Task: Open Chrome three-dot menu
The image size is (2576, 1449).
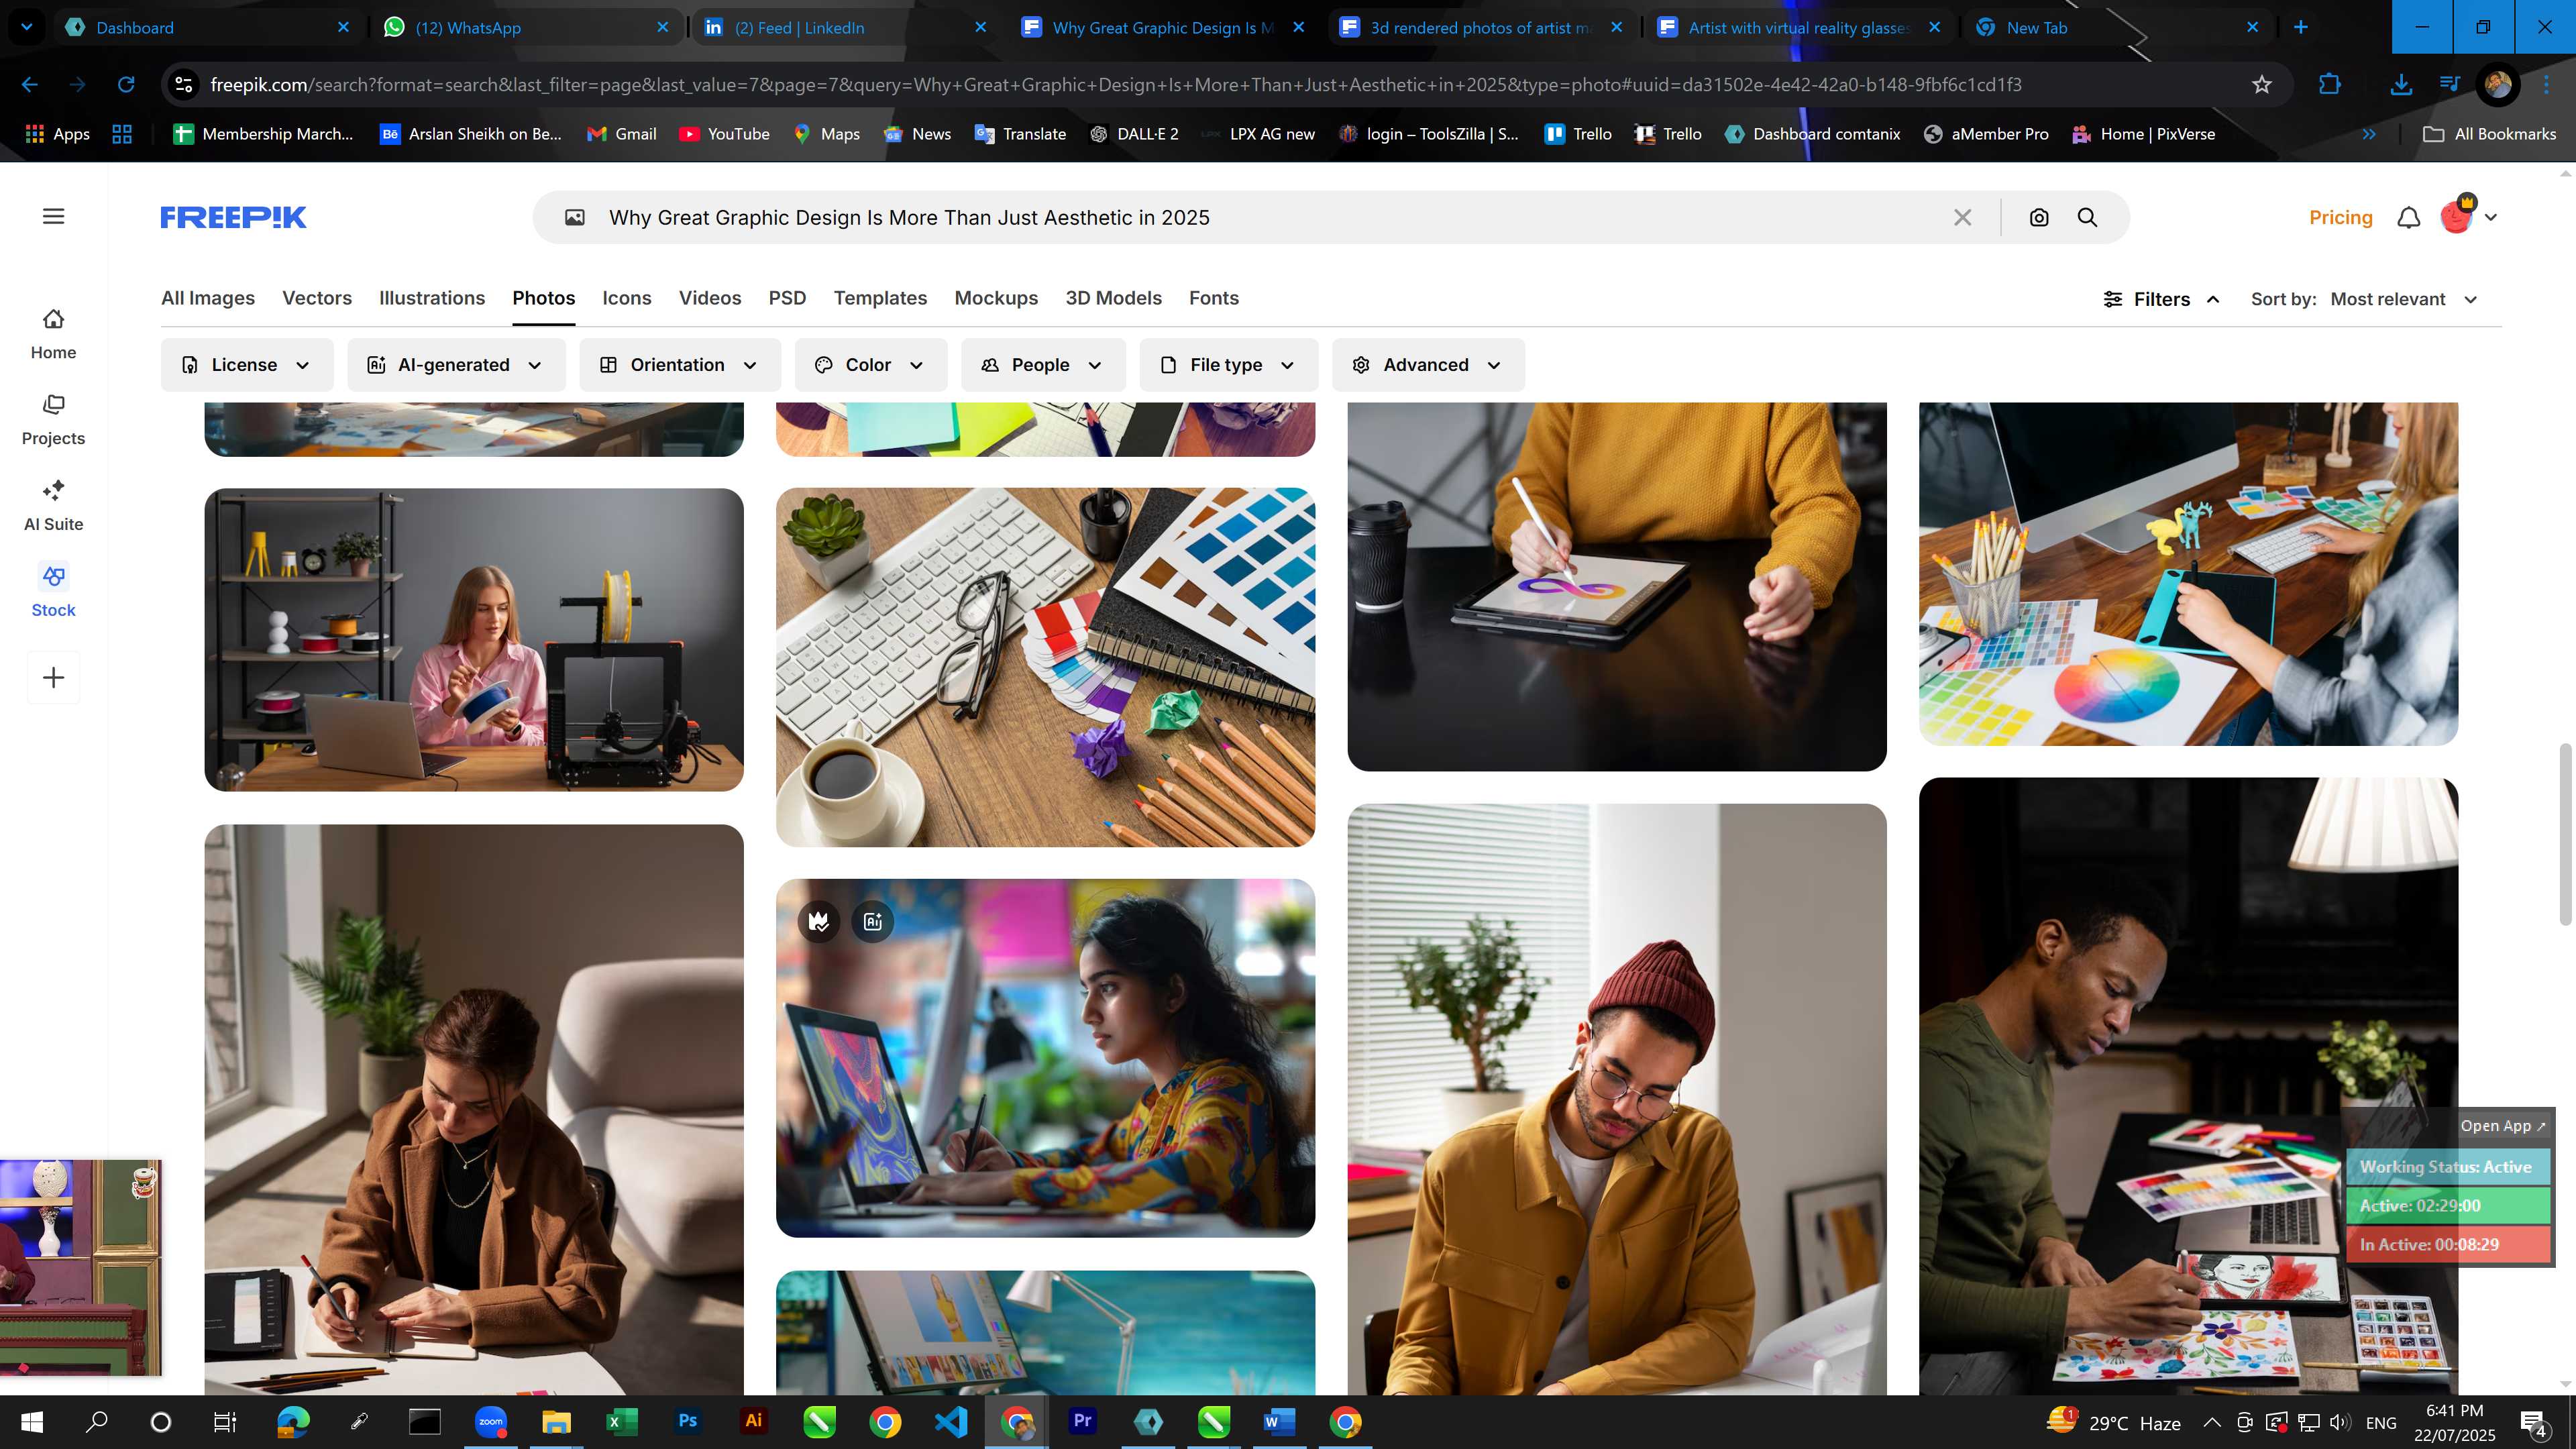Action: pyautogui.click(x=2546, y=85)
